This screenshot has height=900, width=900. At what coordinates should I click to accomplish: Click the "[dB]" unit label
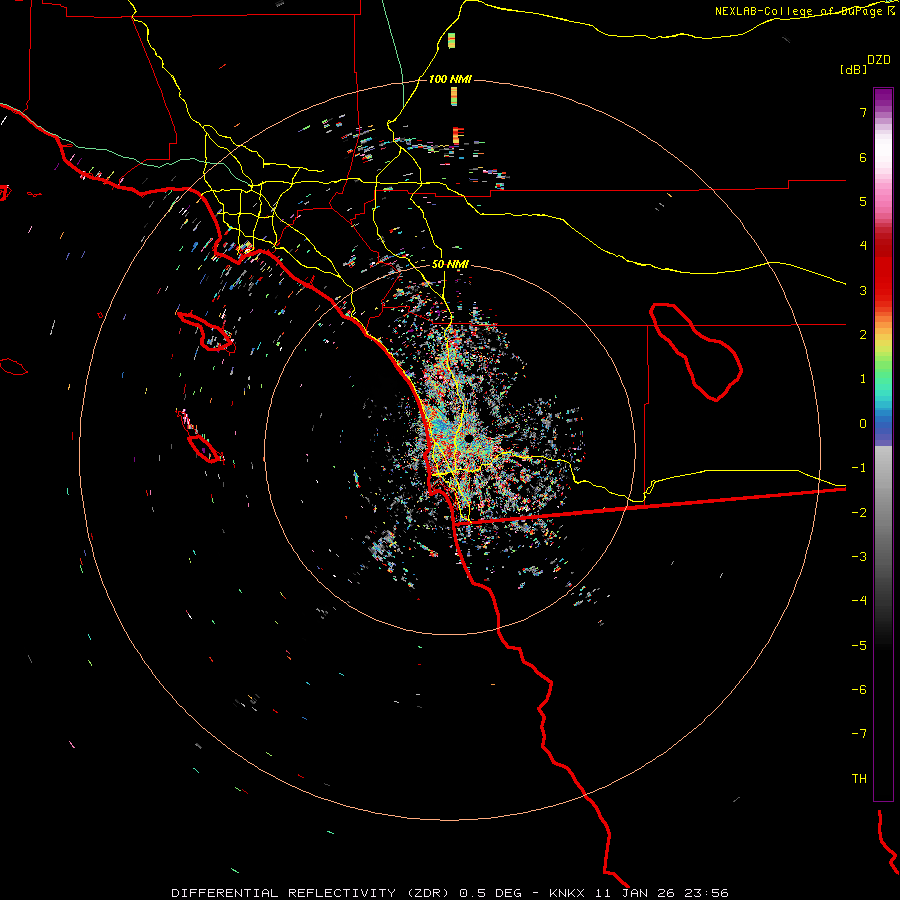click(853, 69)
